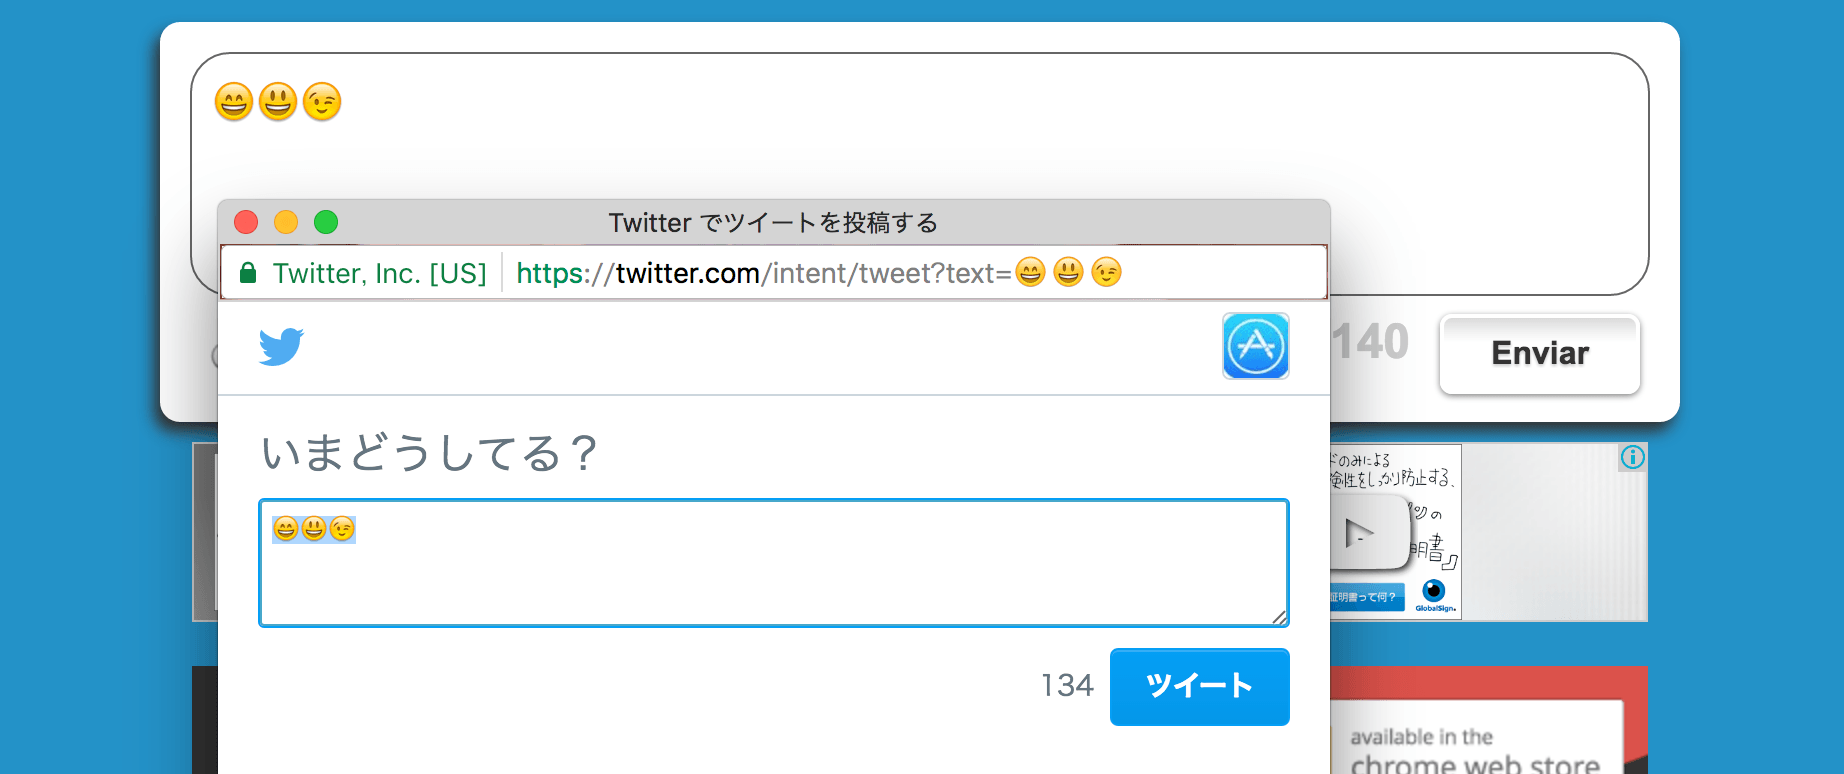Image resolution: width=1844 pixels, height=774 pixels.
Task: Click the twitter.com URL in address bar
Action: click(687, 273)
